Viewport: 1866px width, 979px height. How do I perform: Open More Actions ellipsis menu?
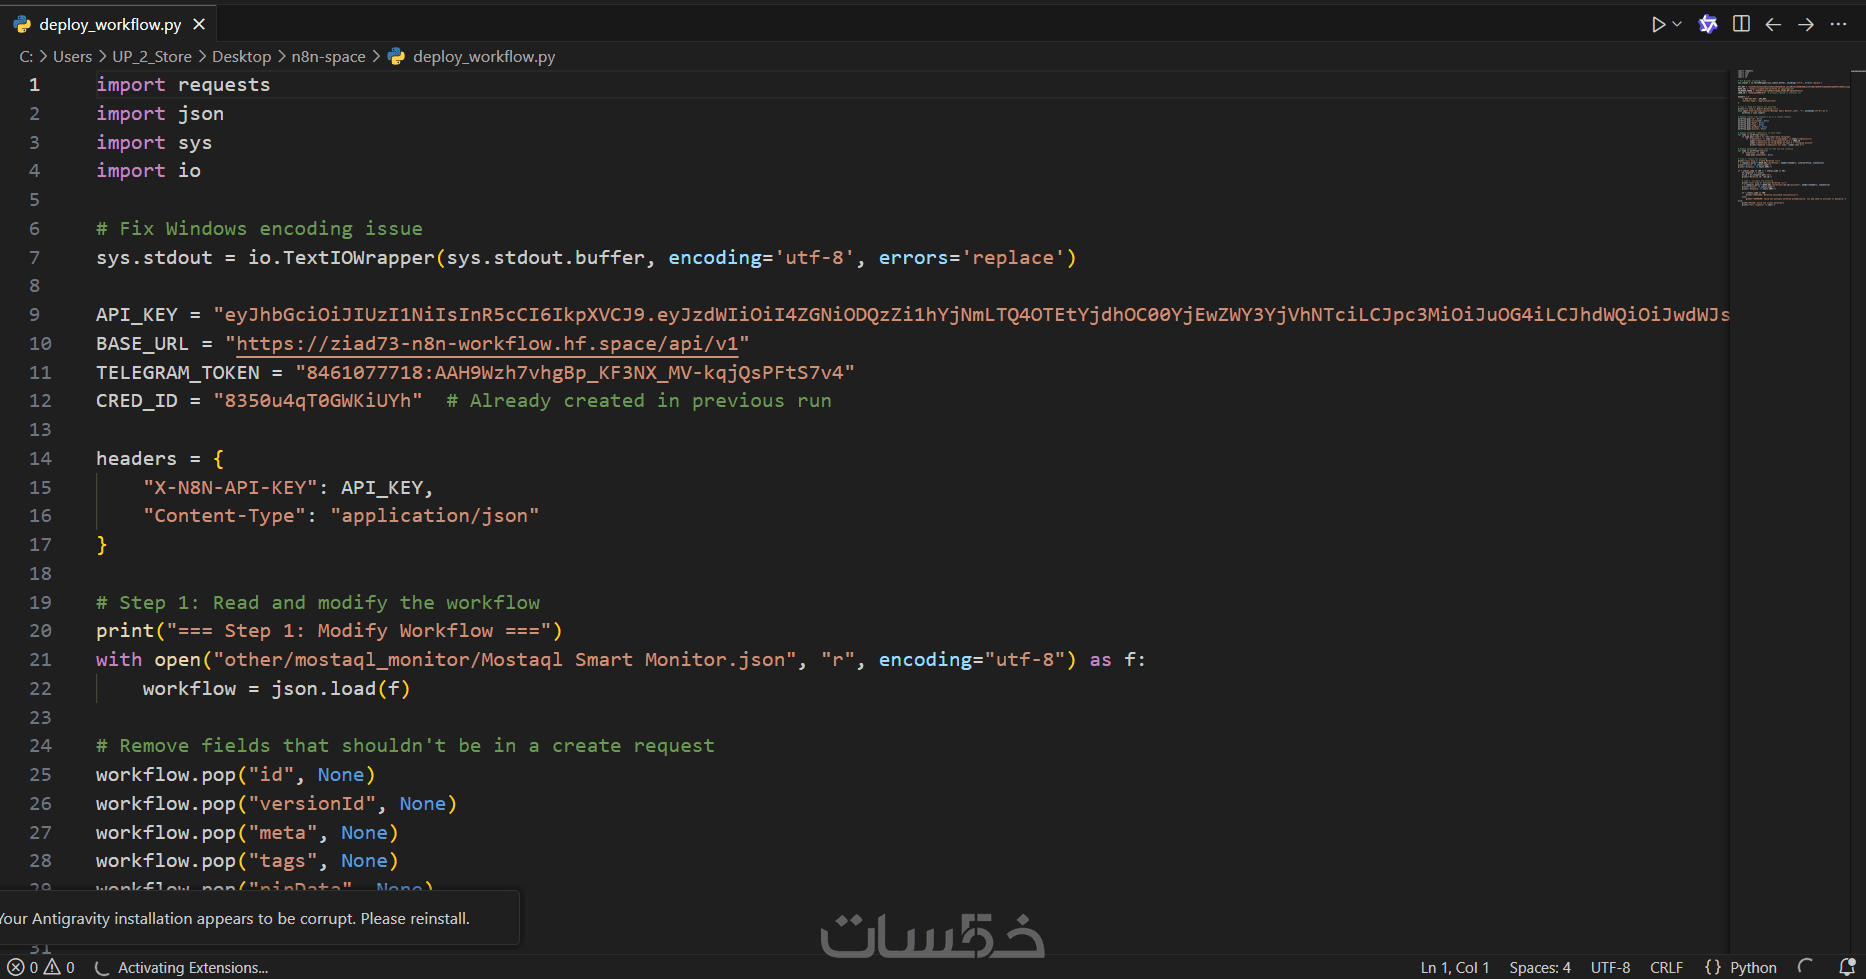(x=1838, y=24)
